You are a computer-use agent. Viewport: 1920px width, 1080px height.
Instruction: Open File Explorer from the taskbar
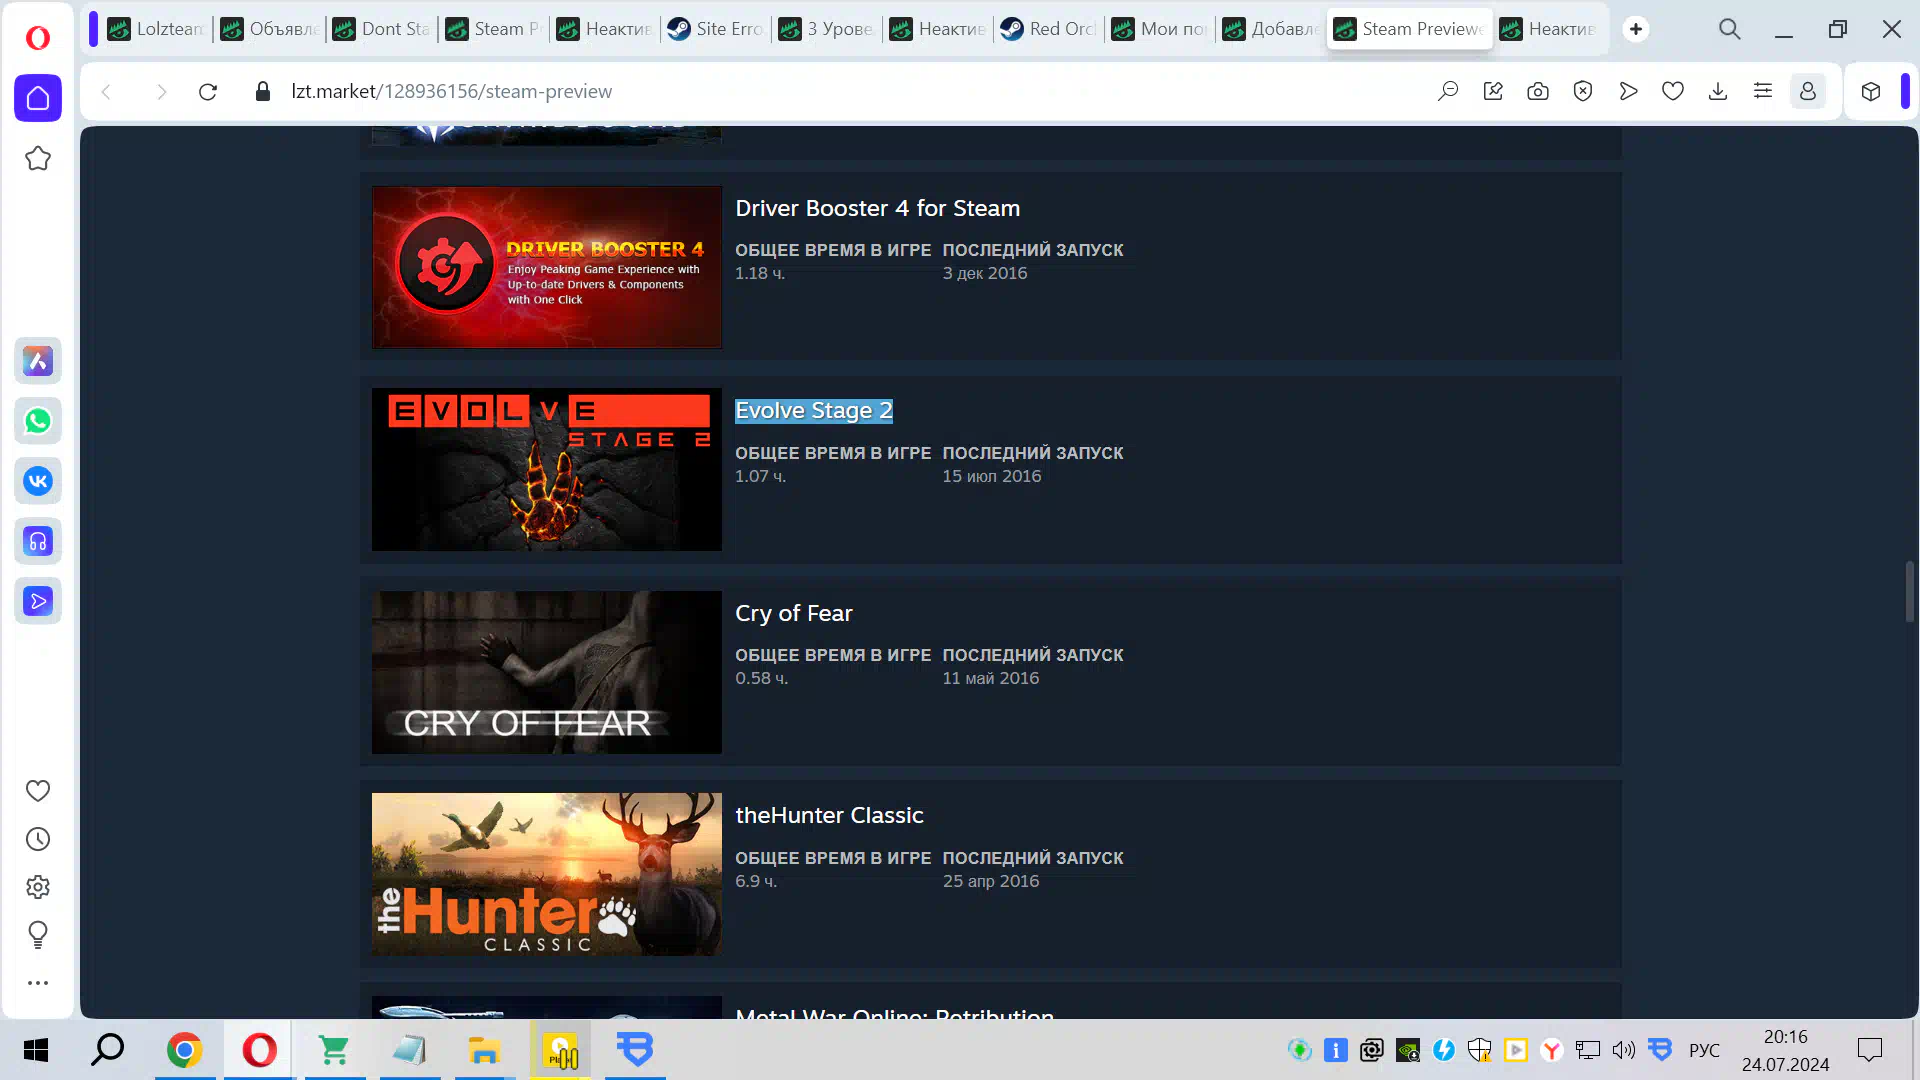tap(484, 1050)
